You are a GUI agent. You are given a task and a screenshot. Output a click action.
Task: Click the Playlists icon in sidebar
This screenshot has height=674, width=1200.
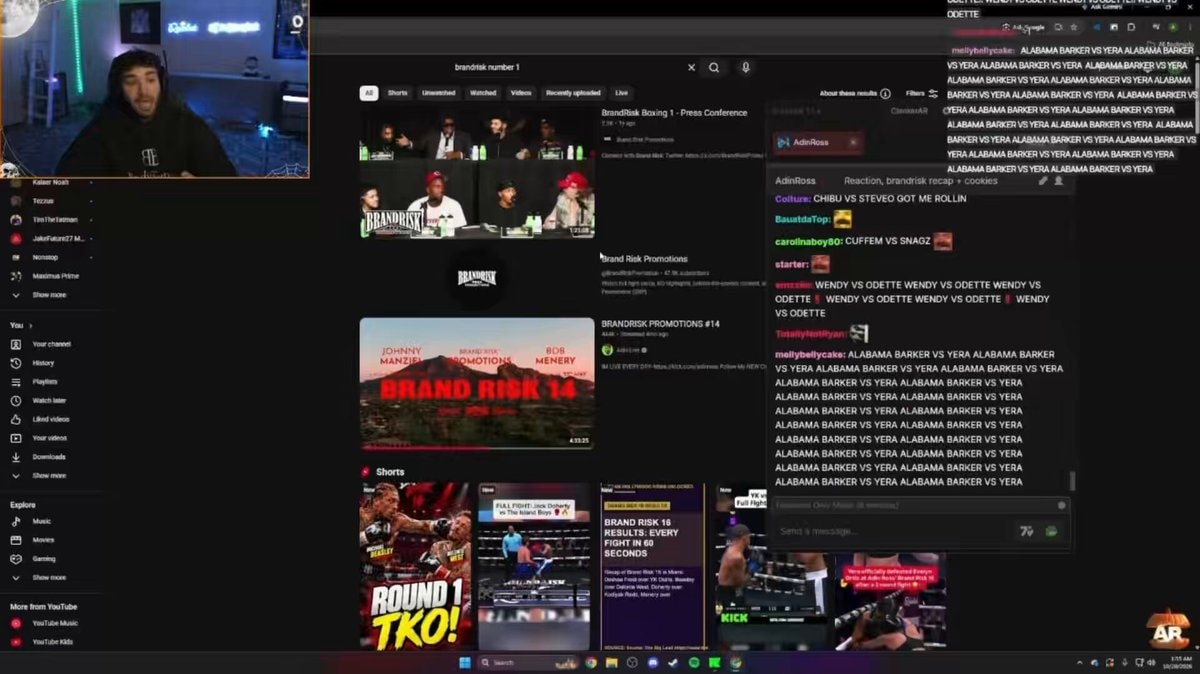16,382
